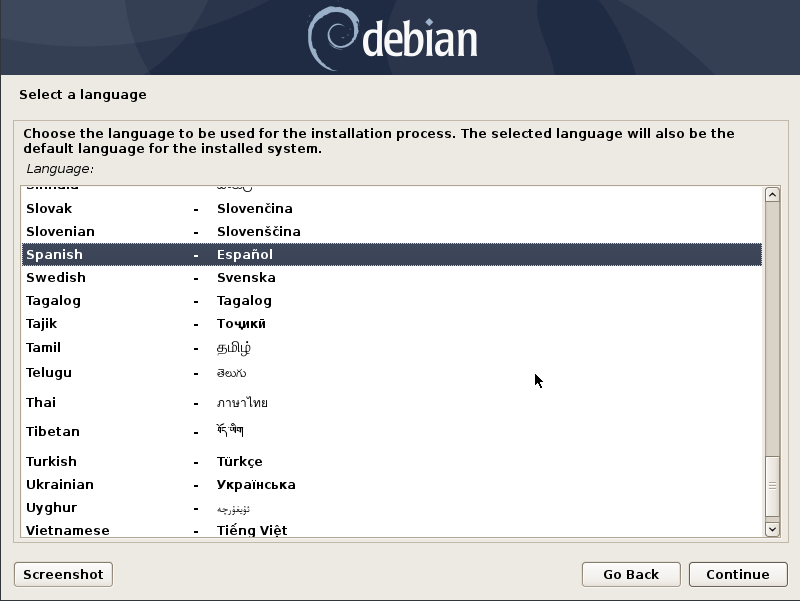Select Slovenian language row
The height and width of the screenshot is (601, 800).
click(392, 232)
